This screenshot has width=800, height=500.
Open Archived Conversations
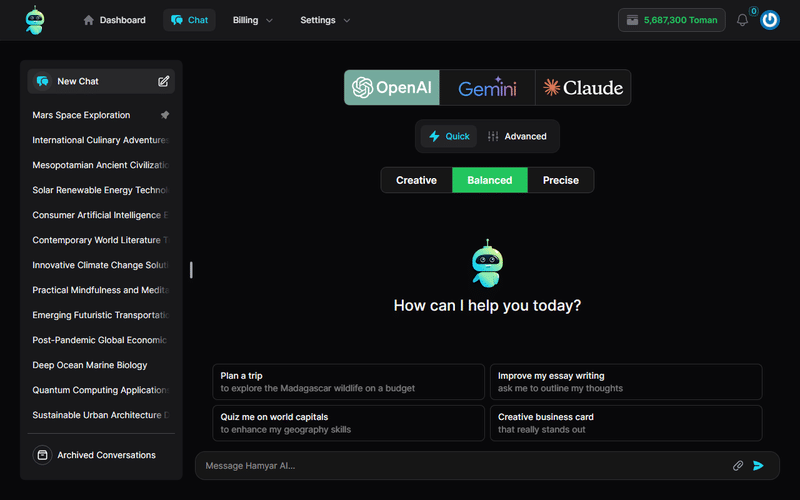click(x=101, y=455)
